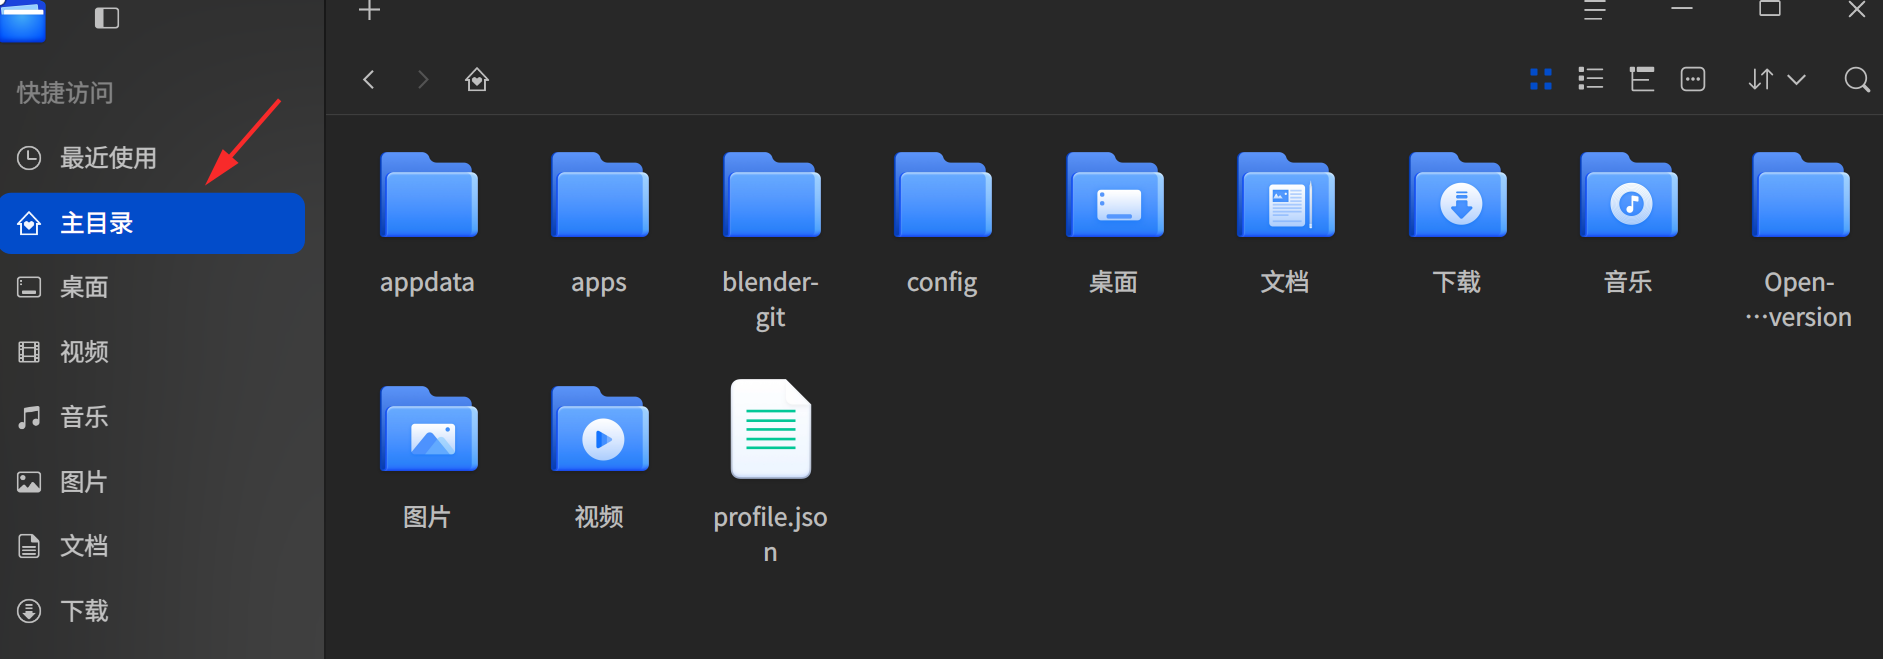
Task: Open 音乐 in the sidebar
Action: [153, 417]
